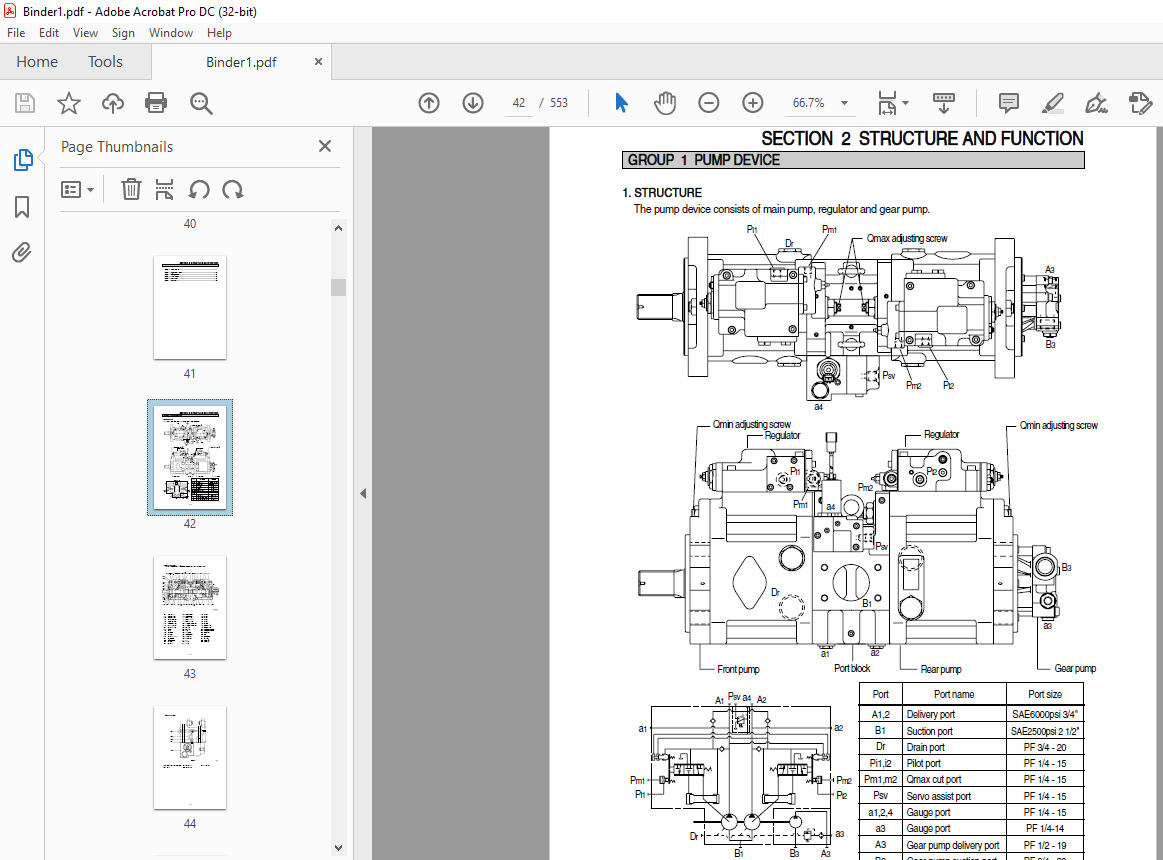
Task: Go to next page arrow
Action: [472, 103]
